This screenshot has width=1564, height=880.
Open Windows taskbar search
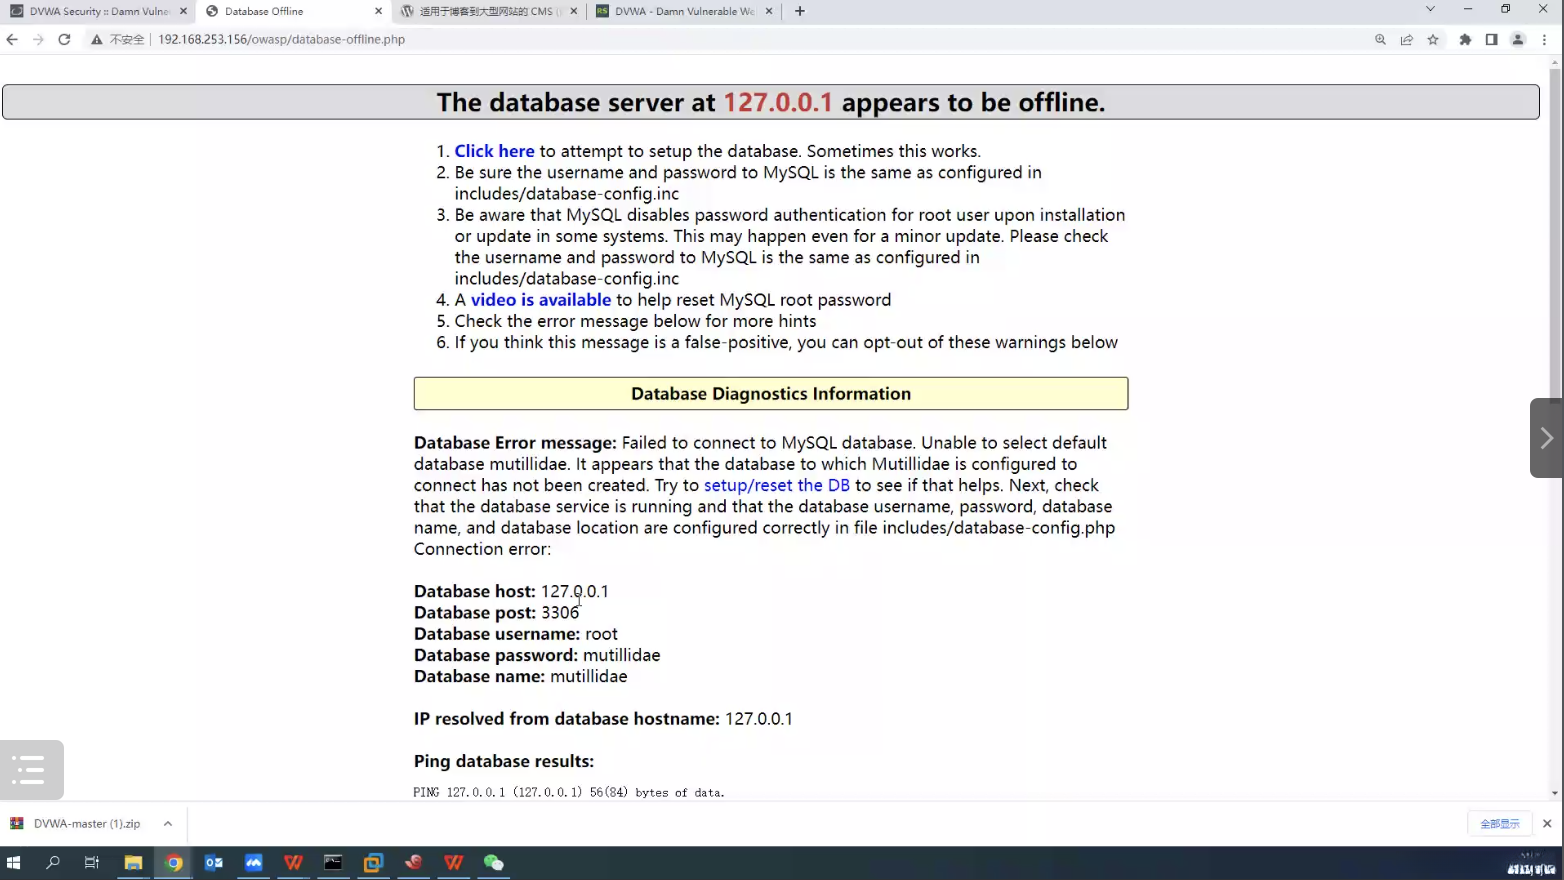[53, 862]
